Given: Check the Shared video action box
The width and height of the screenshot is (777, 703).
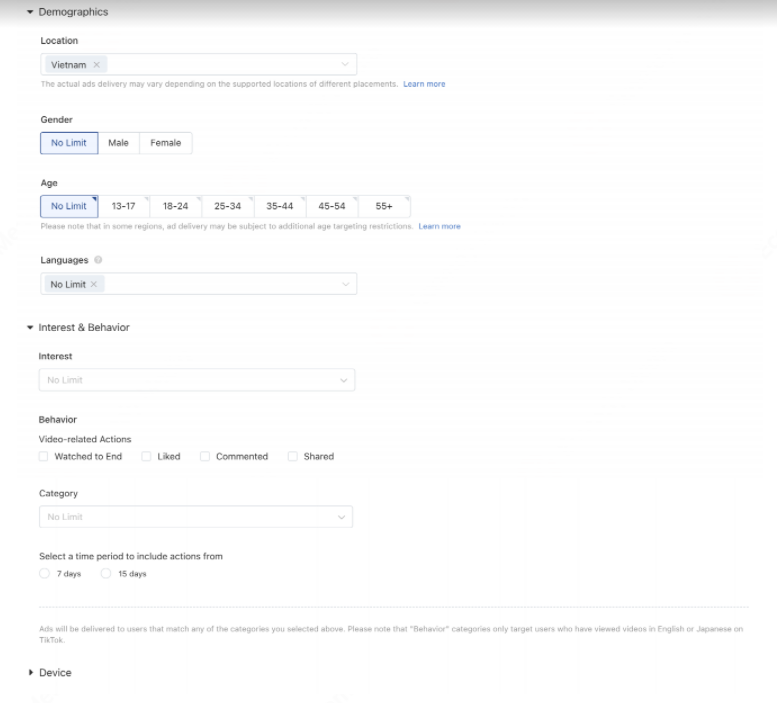Looking at the screenshot, I should pyautogui.click(x=293, y=457).
